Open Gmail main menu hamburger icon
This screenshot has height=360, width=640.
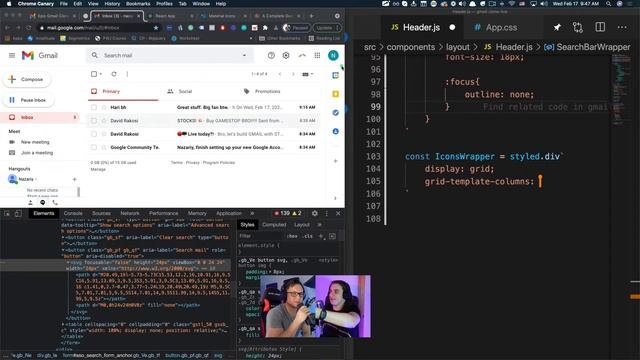point(12,55)
